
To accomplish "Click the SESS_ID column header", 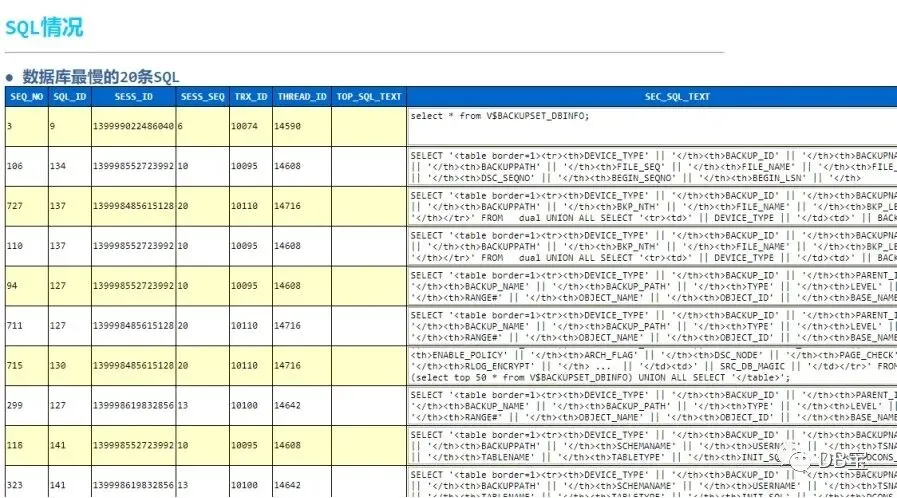I will point(133,97).
